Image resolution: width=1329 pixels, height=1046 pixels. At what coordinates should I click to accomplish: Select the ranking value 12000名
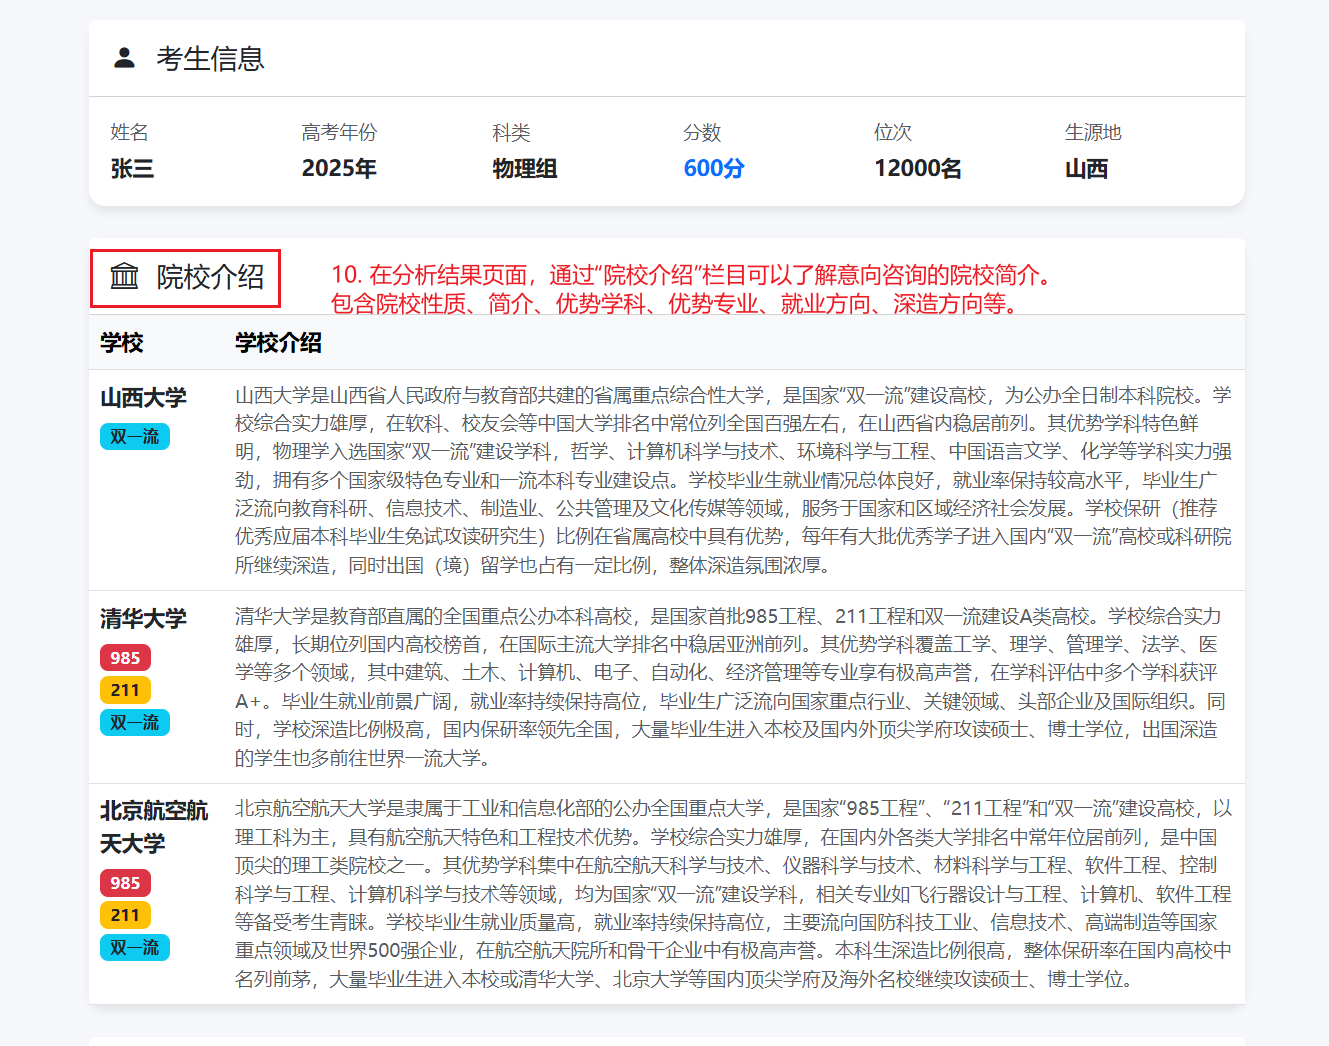pyautogui.click(x=918, y=168)
